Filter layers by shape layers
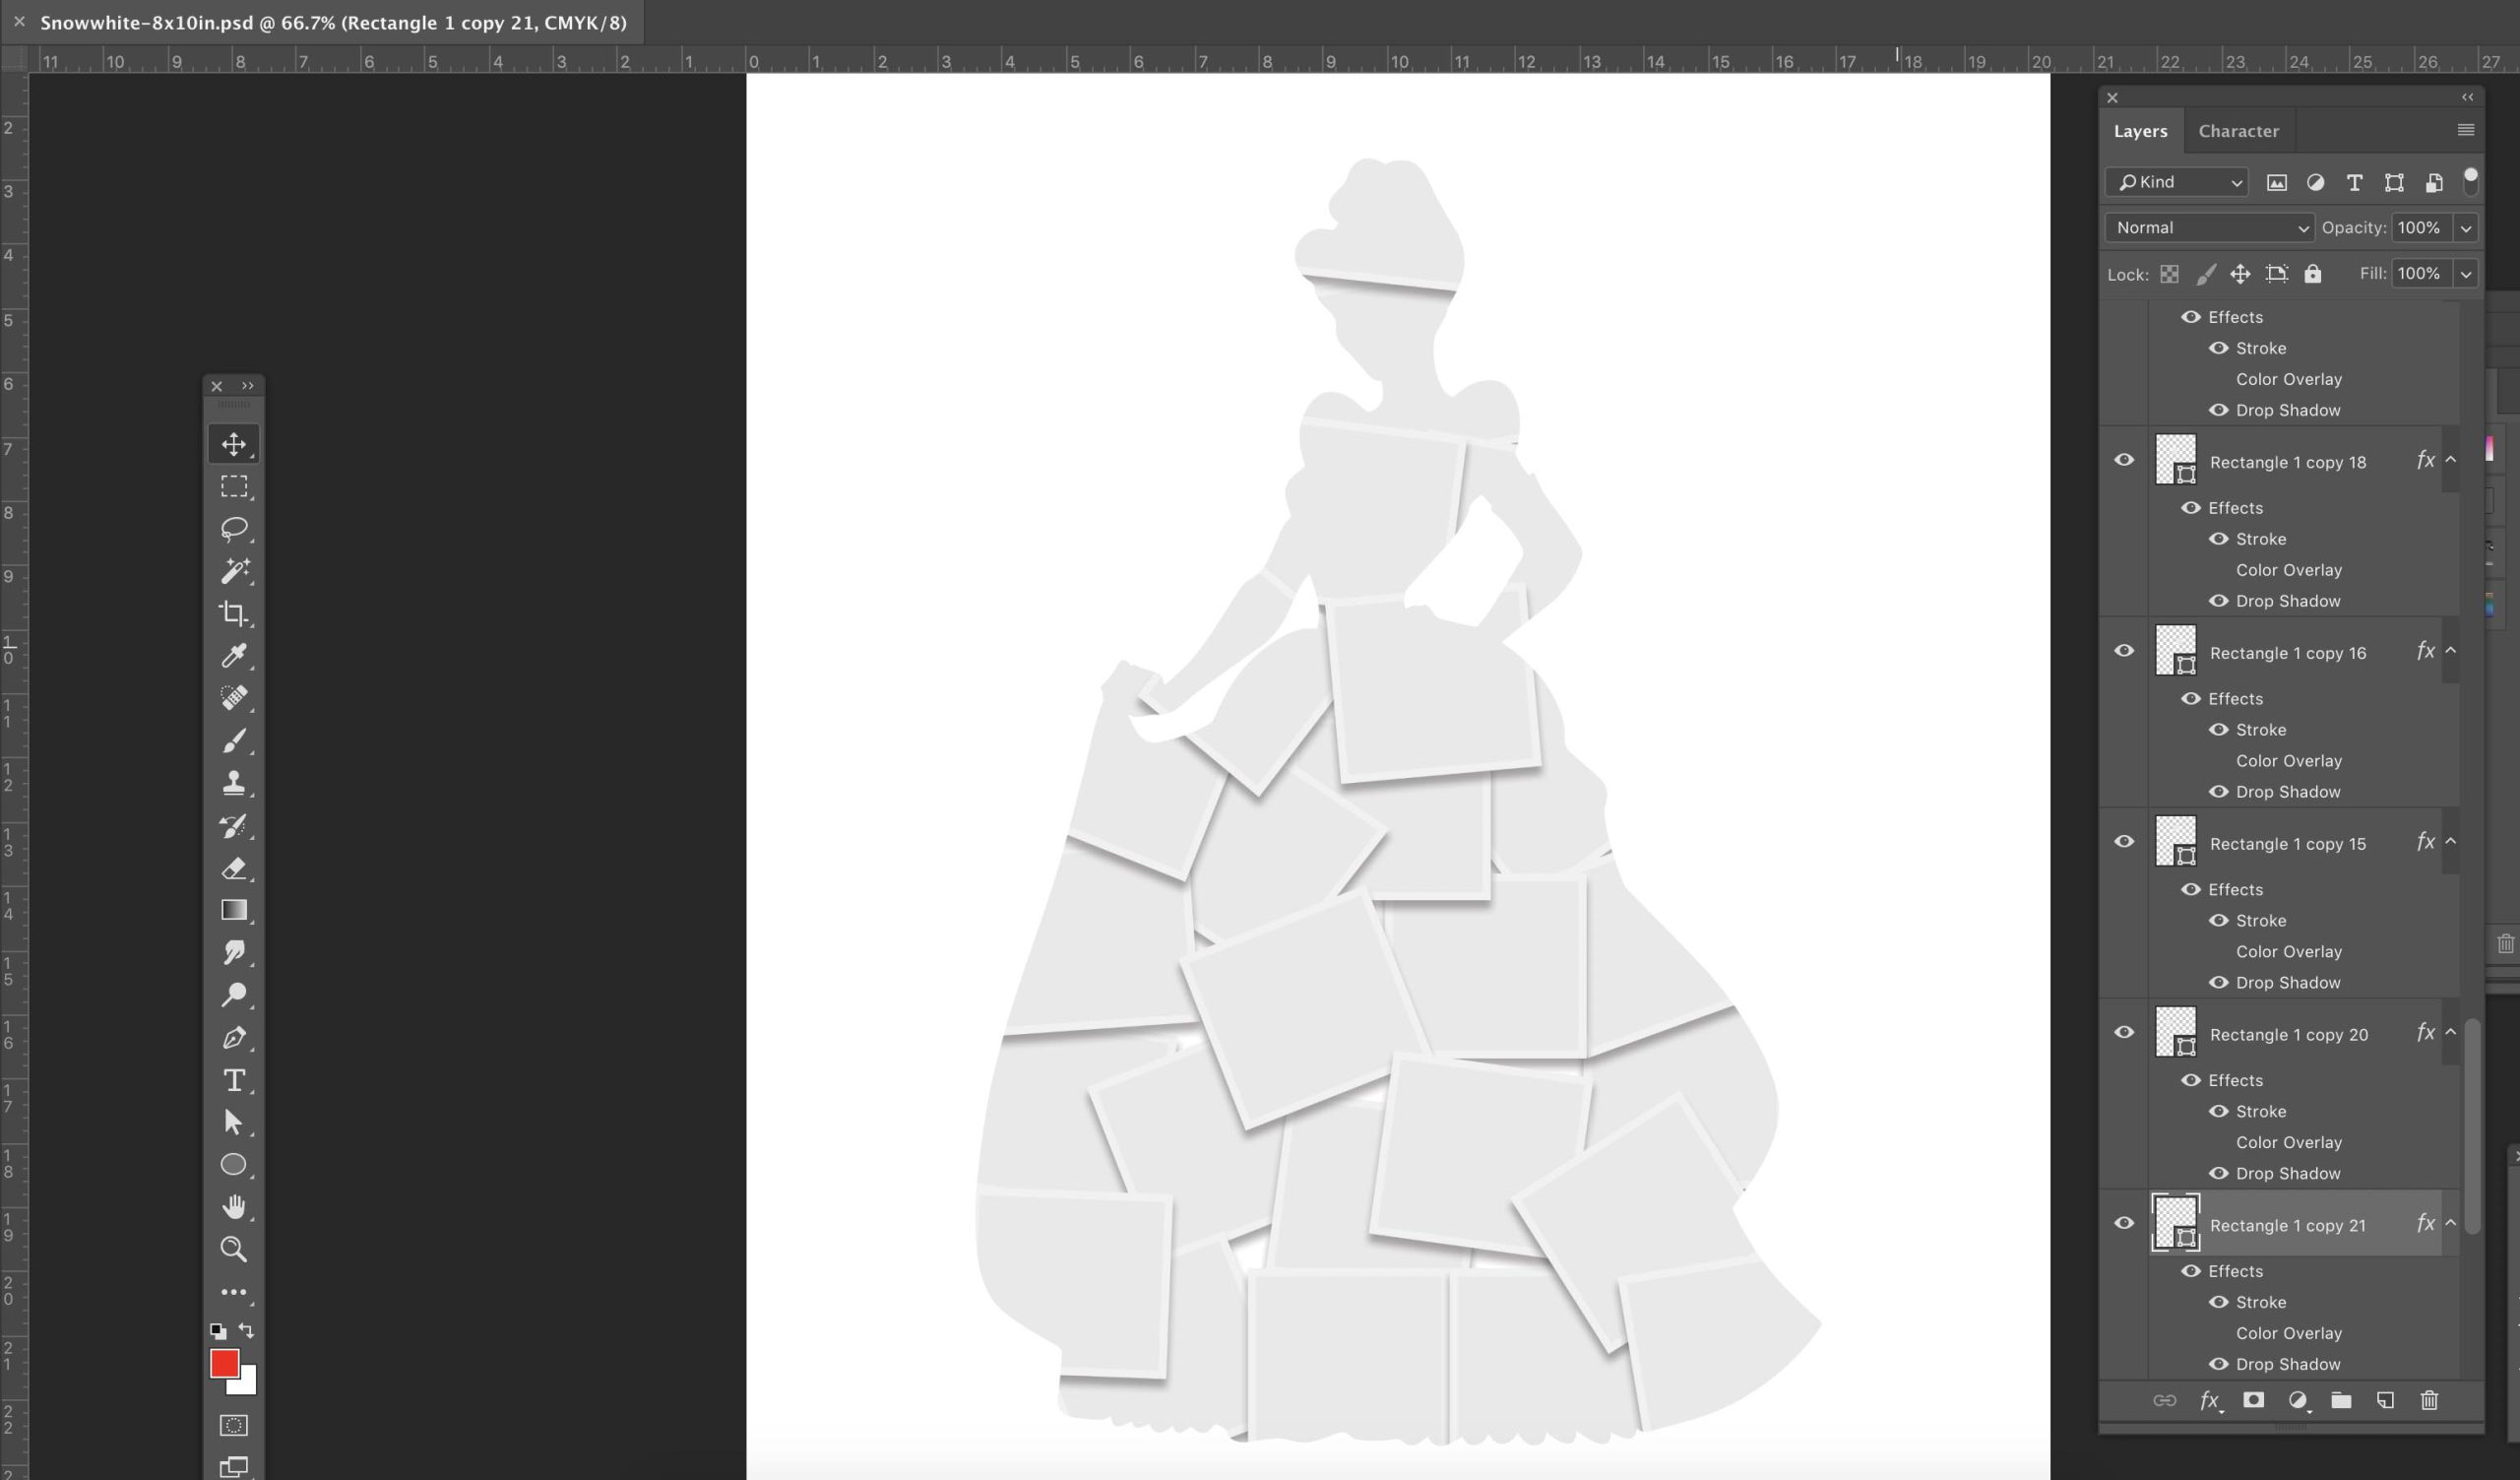Screen dimensions: 2520x1480 point(2394,182)
